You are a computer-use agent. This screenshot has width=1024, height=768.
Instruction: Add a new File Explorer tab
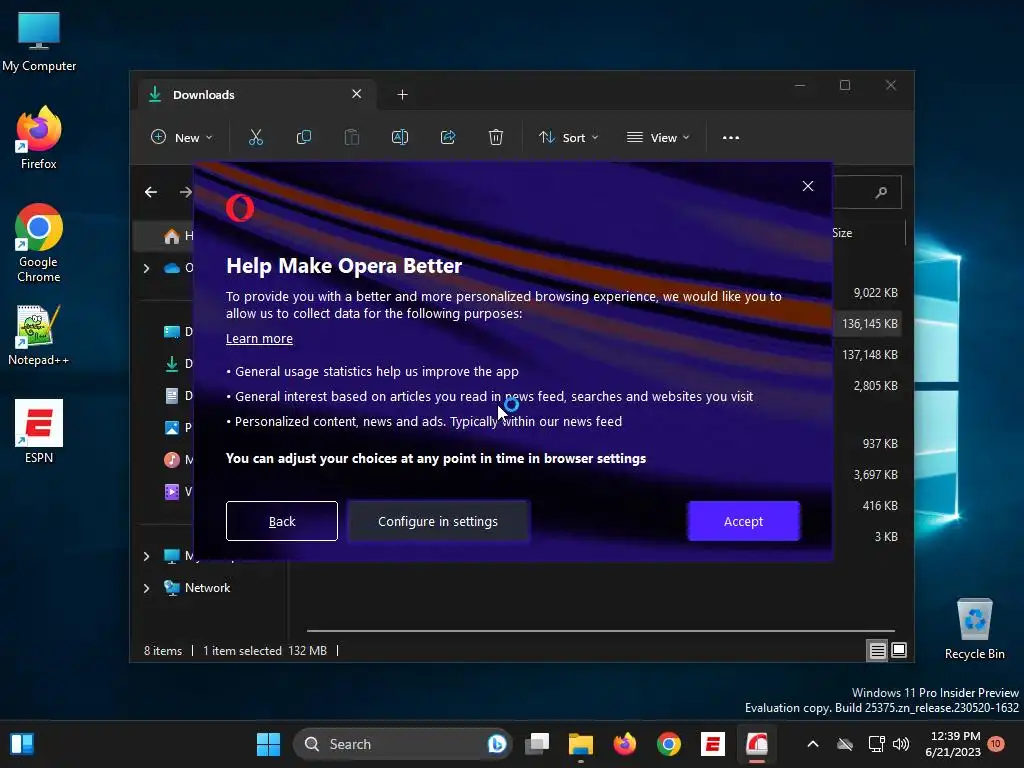click(x=402, y=95)
